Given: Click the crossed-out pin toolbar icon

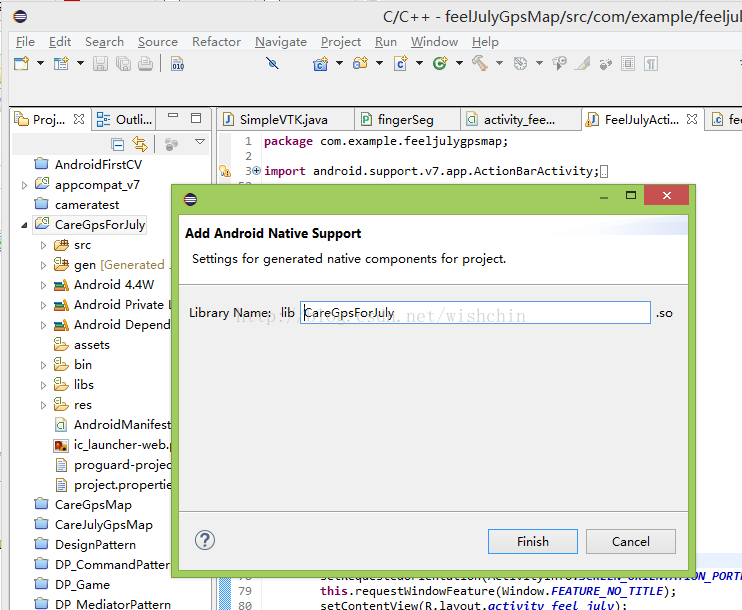Looking at the screenshot, I should [x=272, y=63].
